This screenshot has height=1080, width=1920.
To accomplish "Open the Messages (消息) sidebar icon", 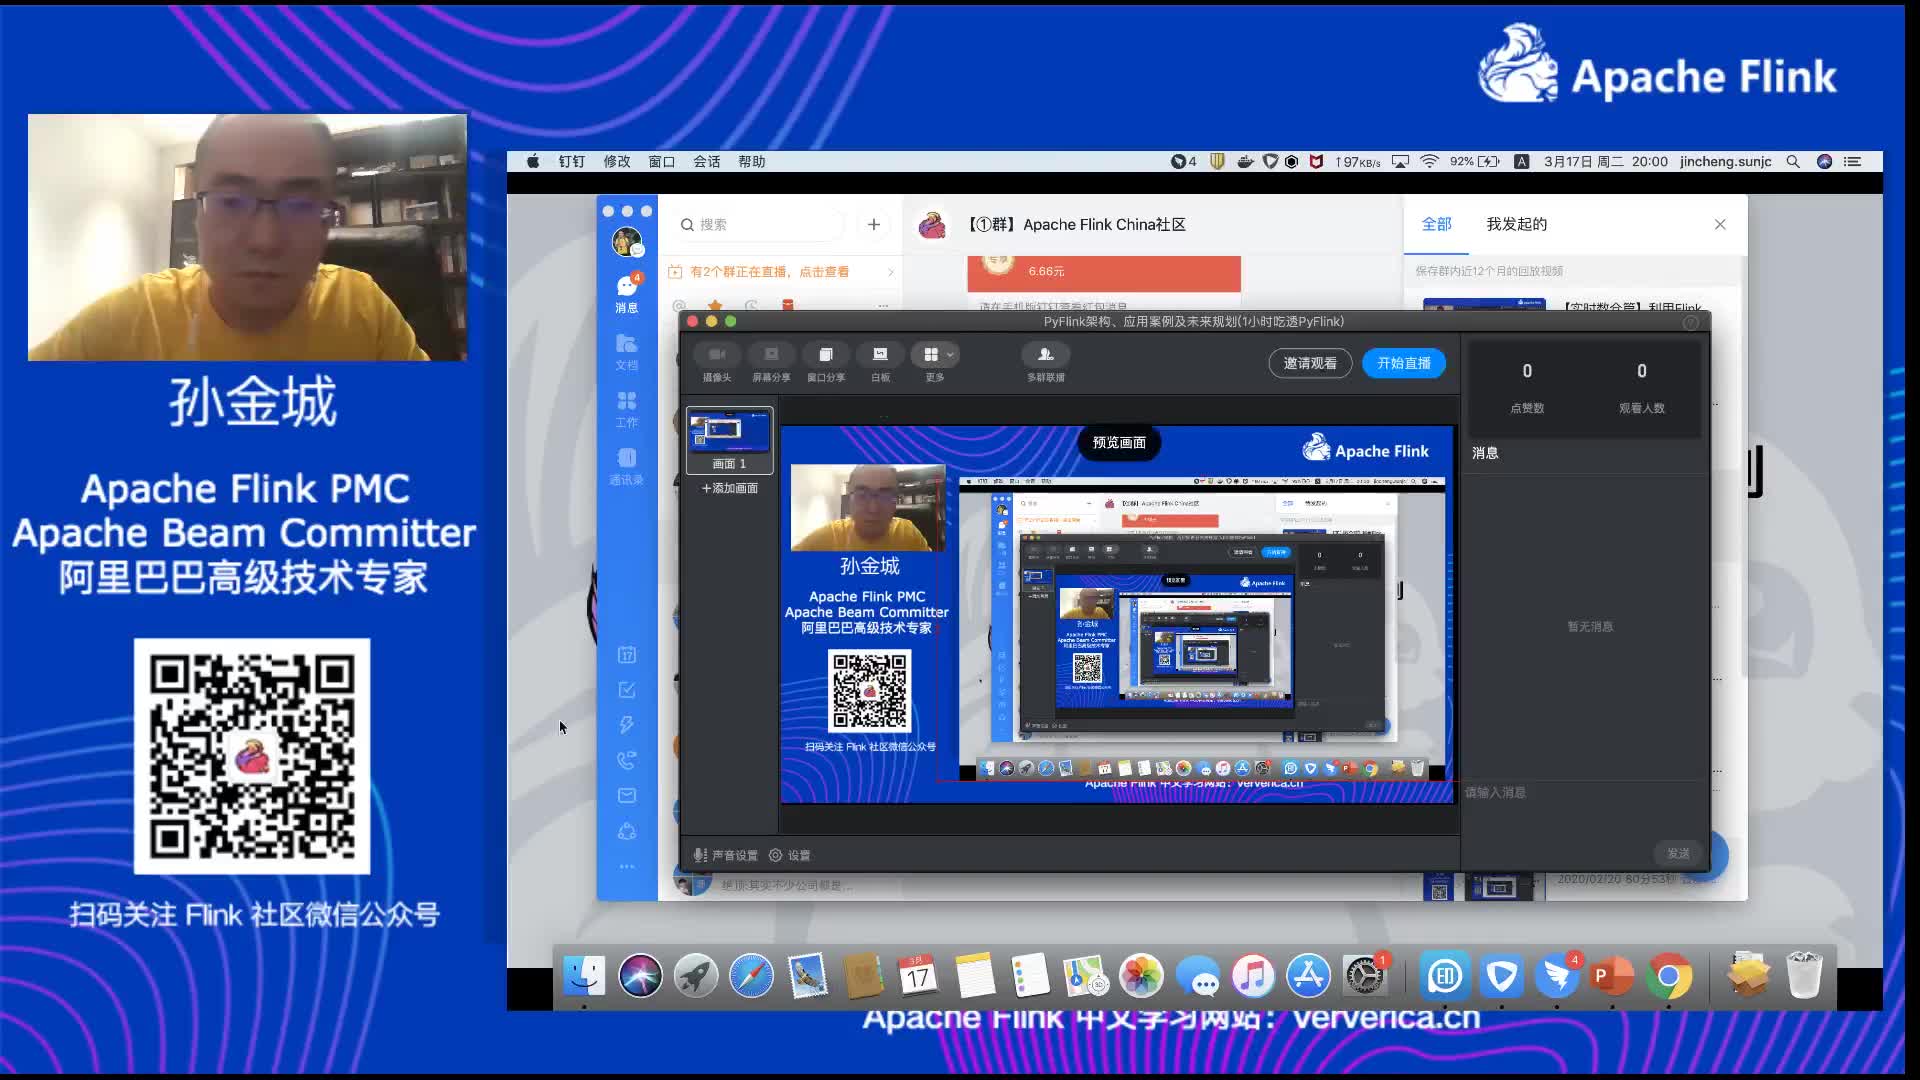I will click(x=627, y=291).
